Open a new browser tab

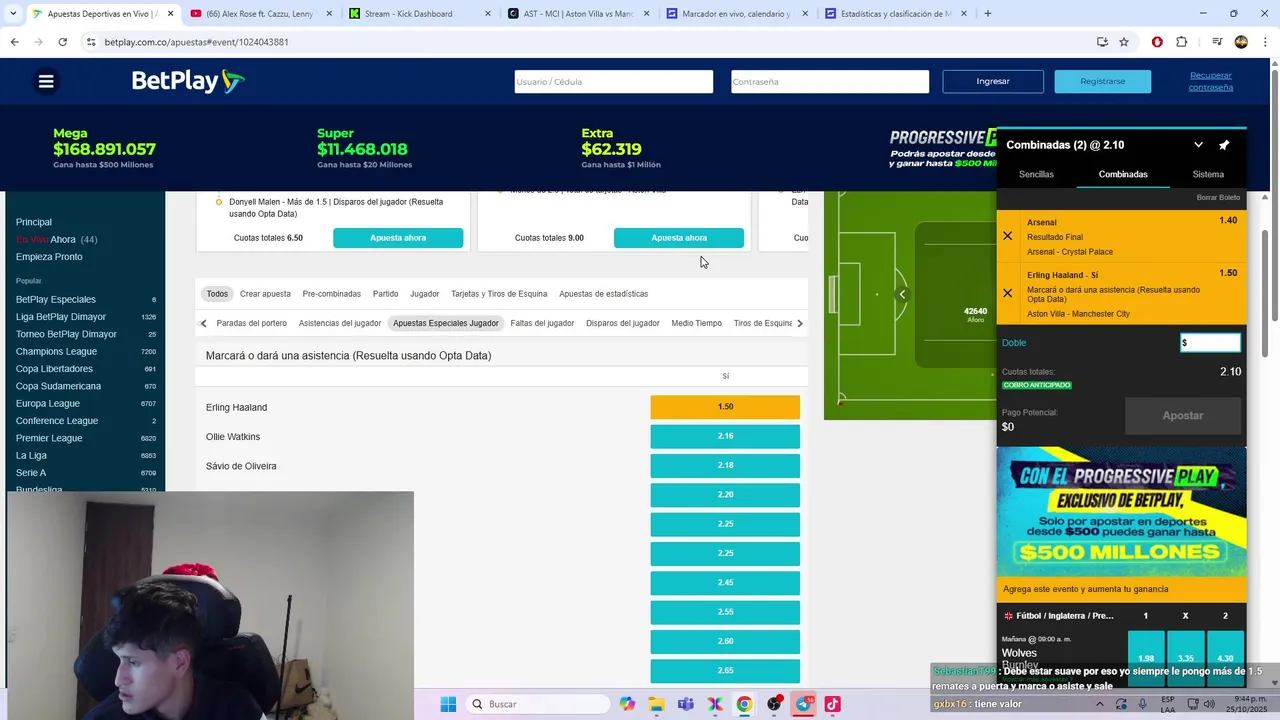[988, 14]
